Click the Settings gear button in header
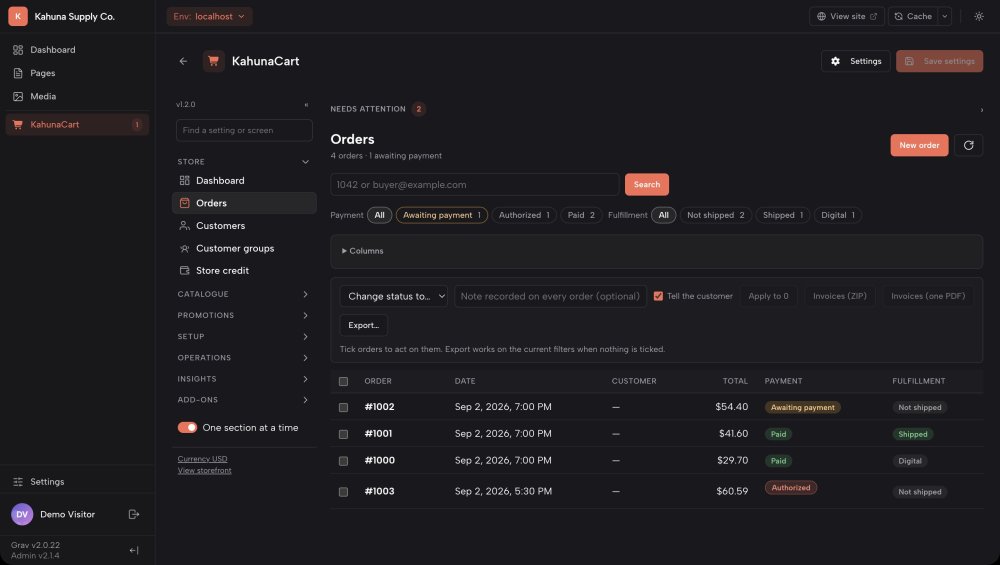The image size is (1000, 565). click(x=855, y=61)
